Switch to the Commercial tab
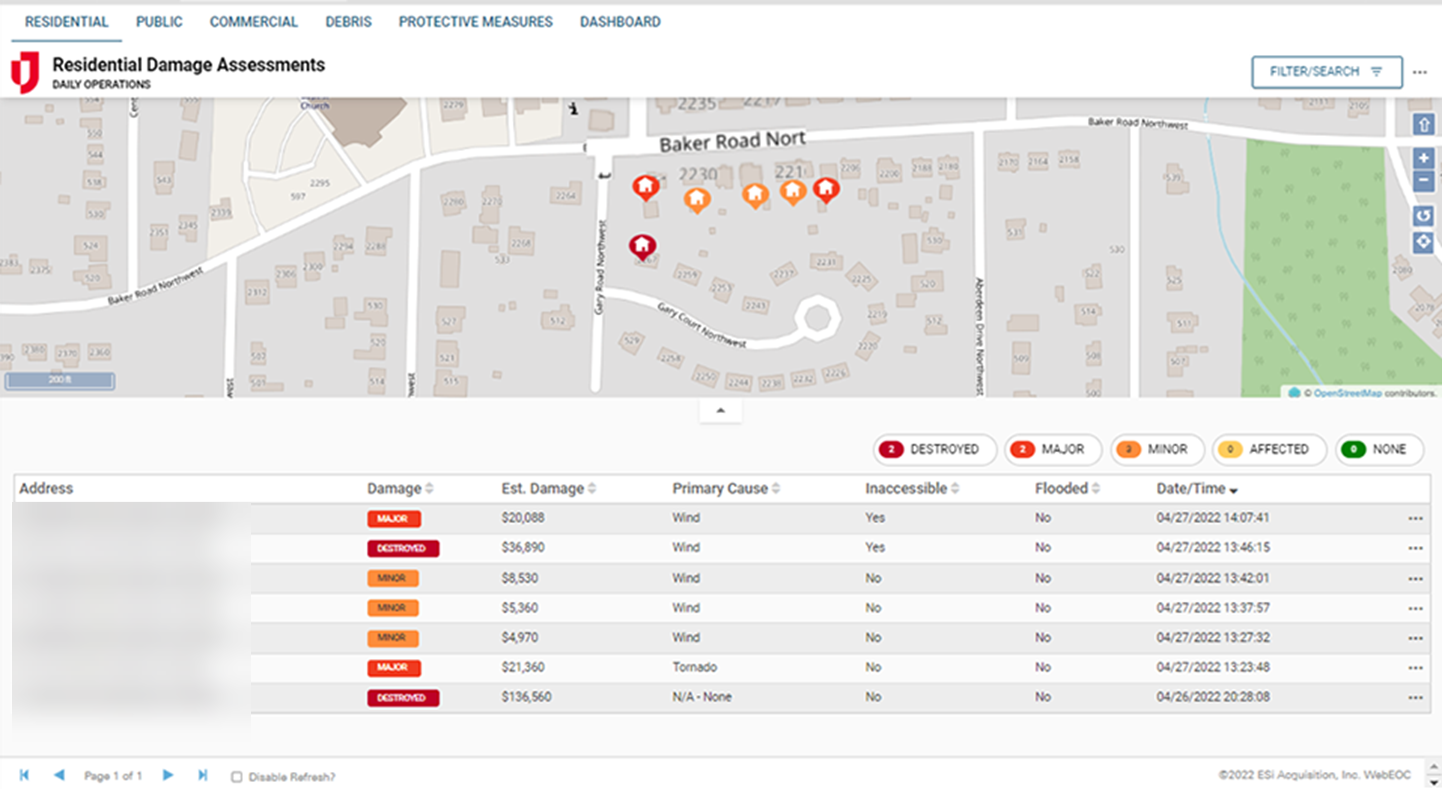Viewport: 1442px width, 789px height. (x=253, y=22)
